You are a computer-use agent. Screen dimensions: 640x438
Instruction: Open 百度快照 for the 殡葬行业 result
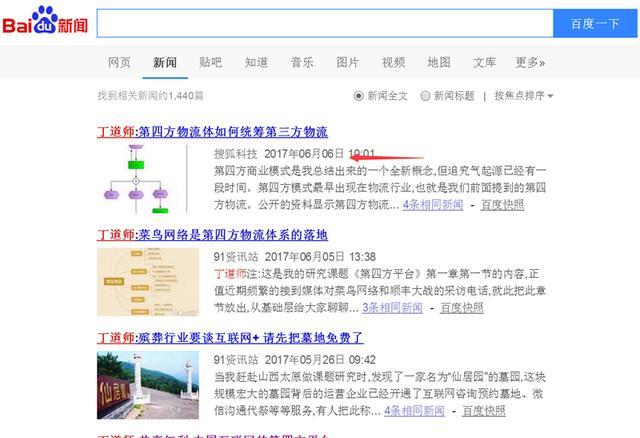[484, 410]
